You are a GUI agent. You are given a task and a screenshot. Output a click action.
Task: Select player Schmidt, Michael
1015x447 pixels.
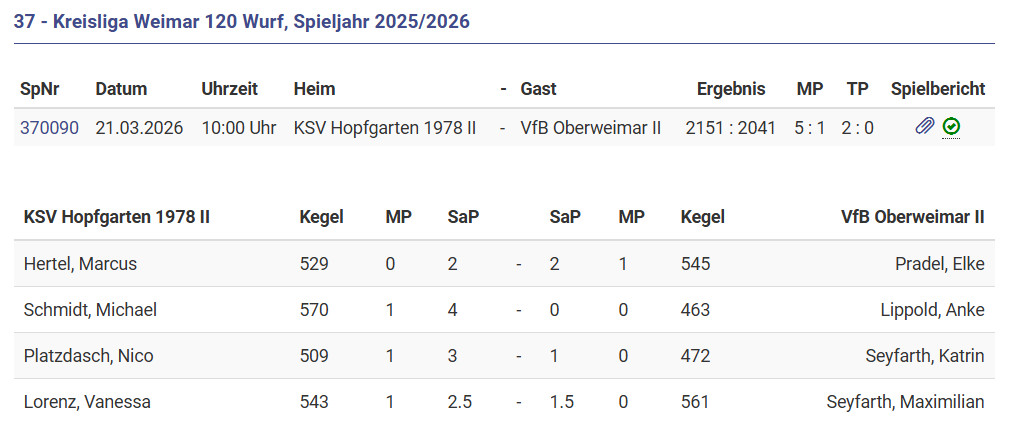[90, 310]
